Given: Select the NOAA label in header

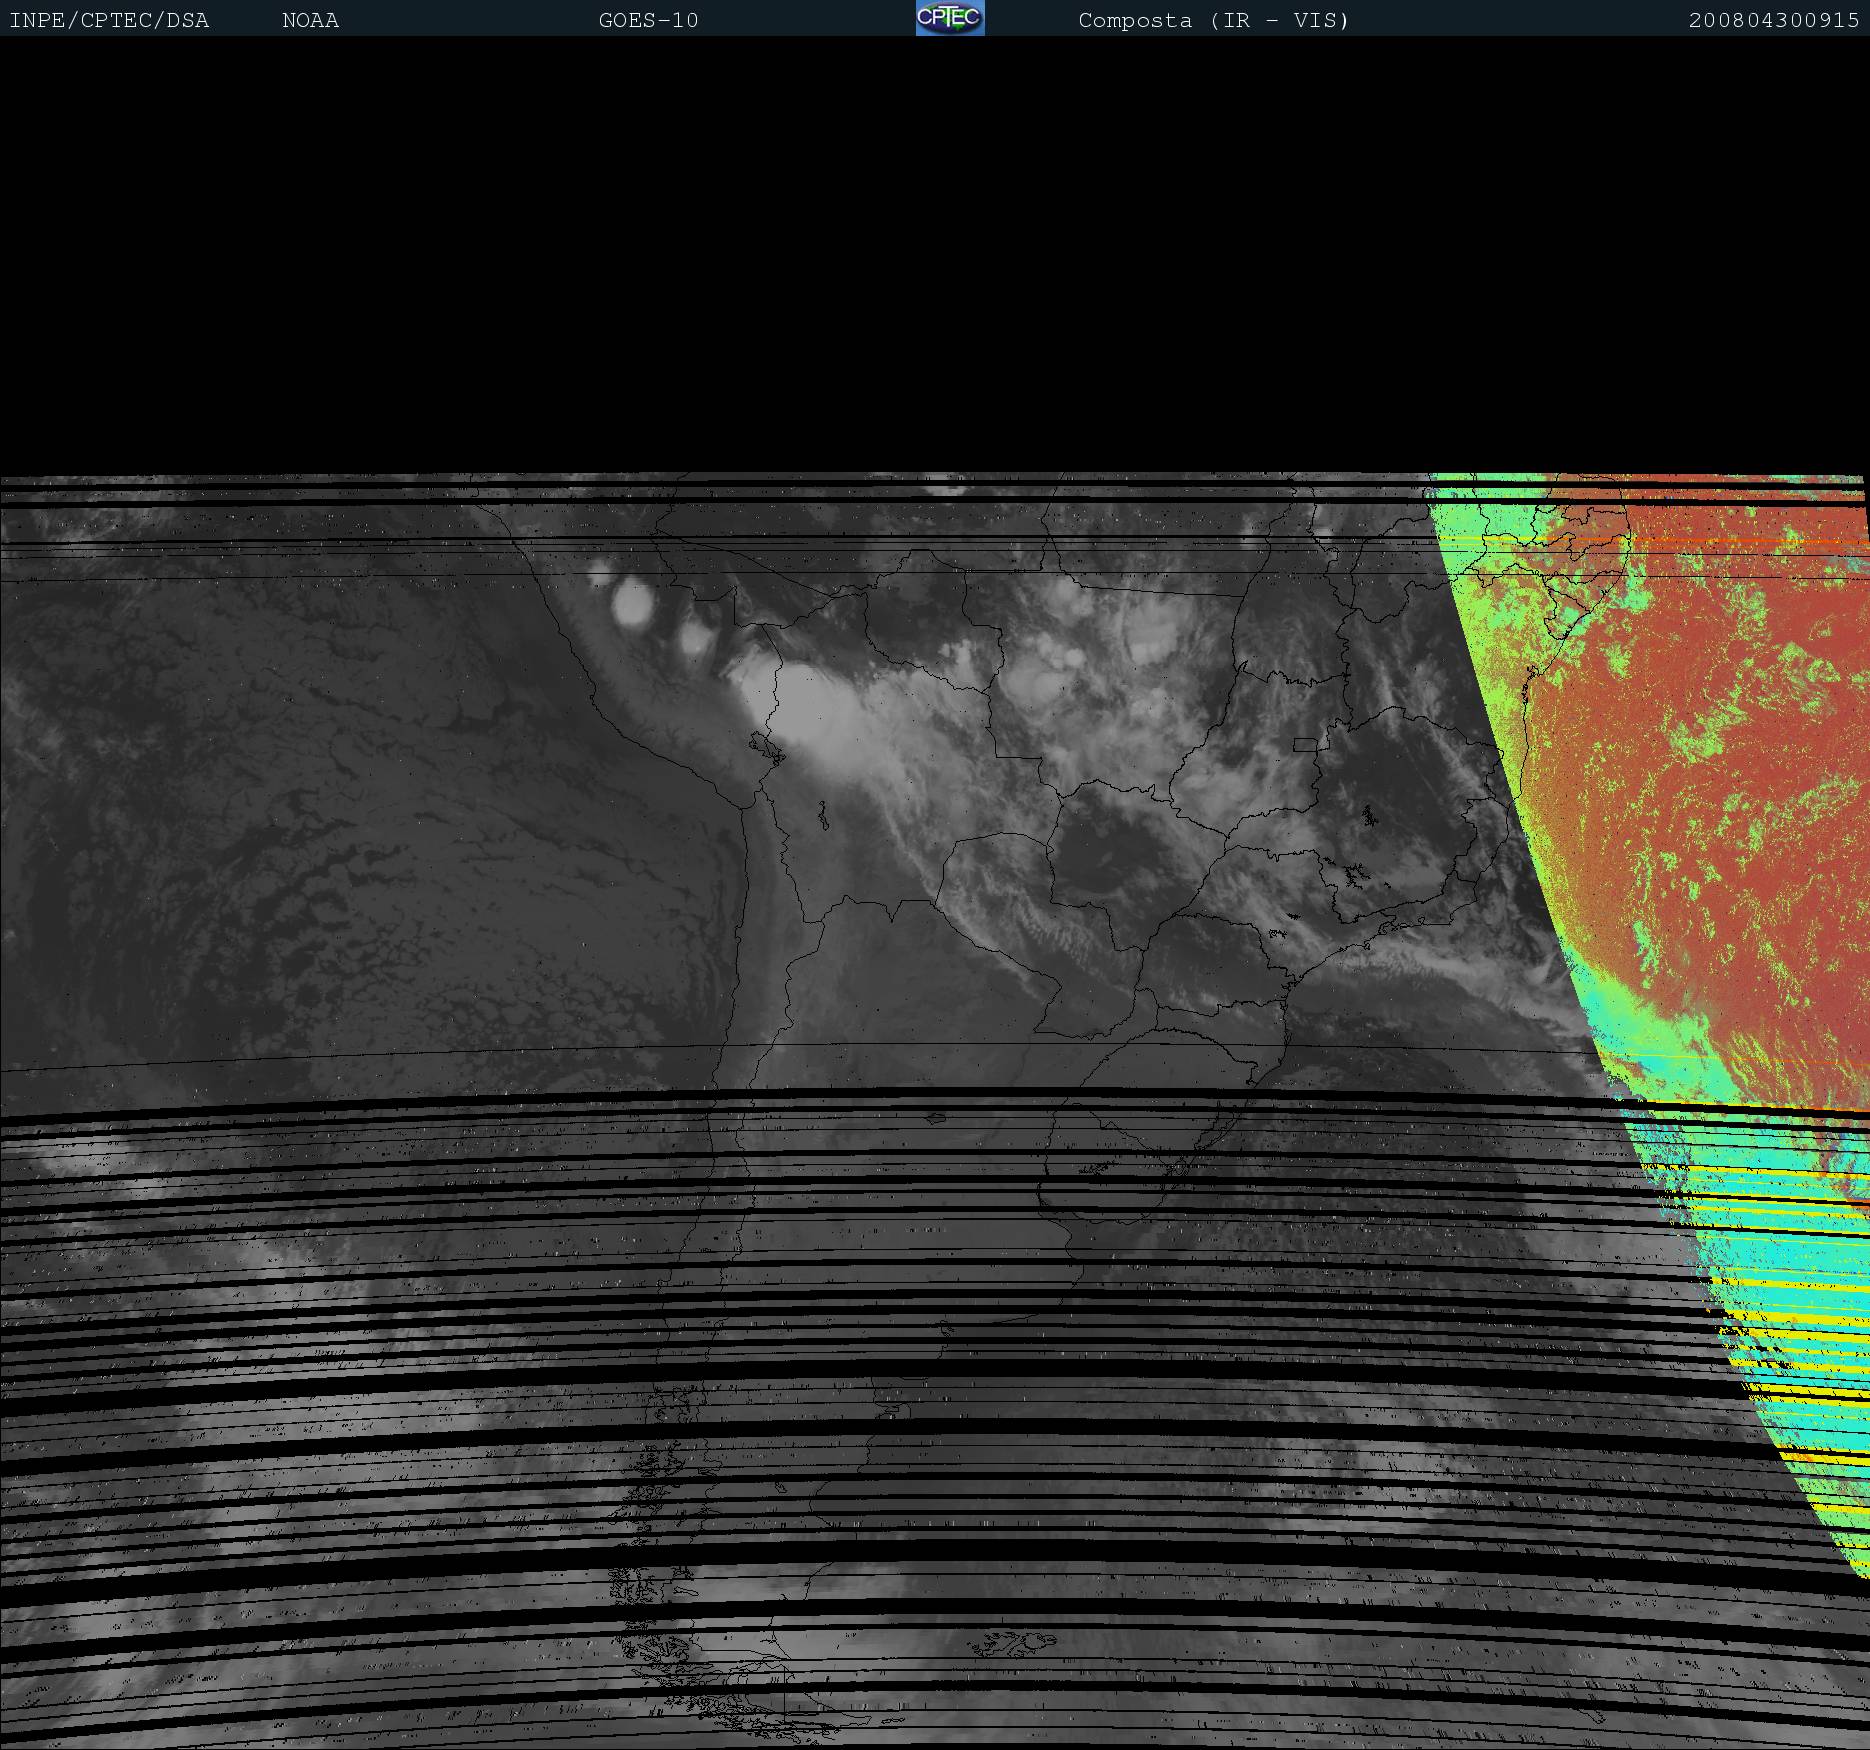Looking at the screenshot, I should click(310, 20).
